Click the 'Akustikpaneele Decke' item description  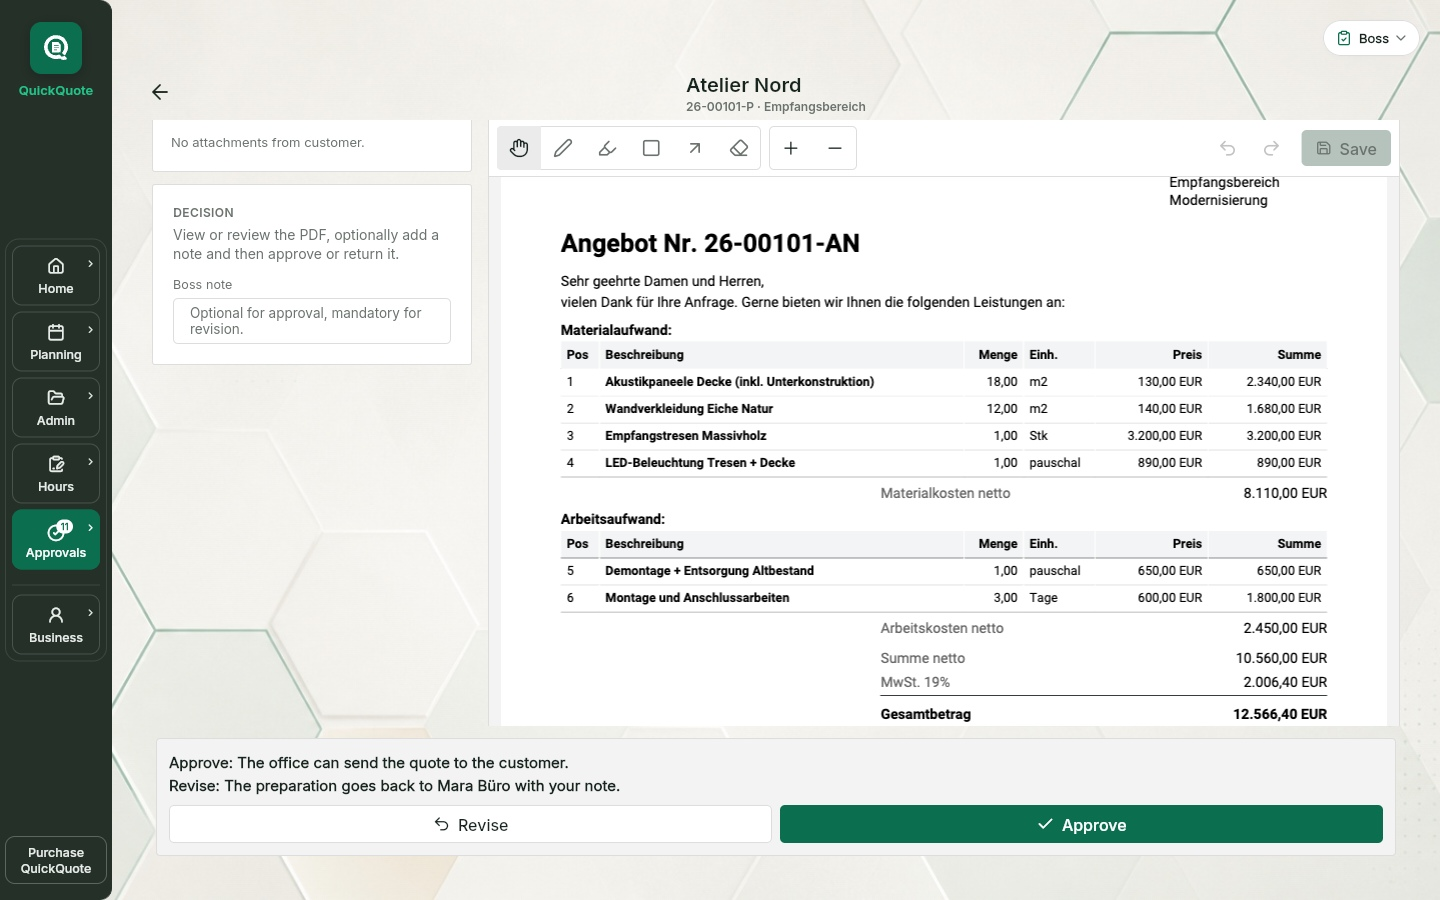(x=740, y=382)
